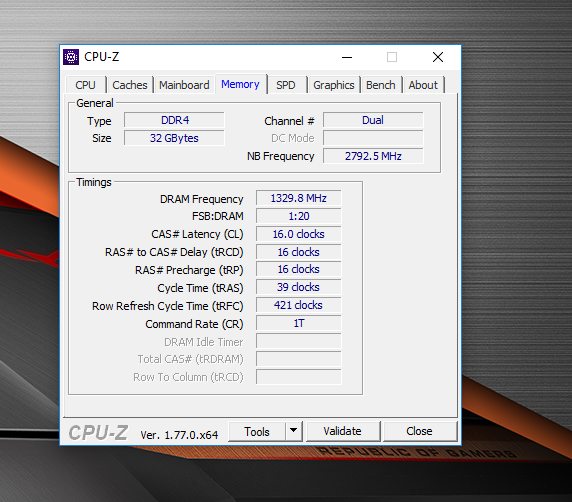Select CAS# Latency value 16.0 clocks
Screen dimensions: 572x502
pyautogui.click(x=298, y=234)
